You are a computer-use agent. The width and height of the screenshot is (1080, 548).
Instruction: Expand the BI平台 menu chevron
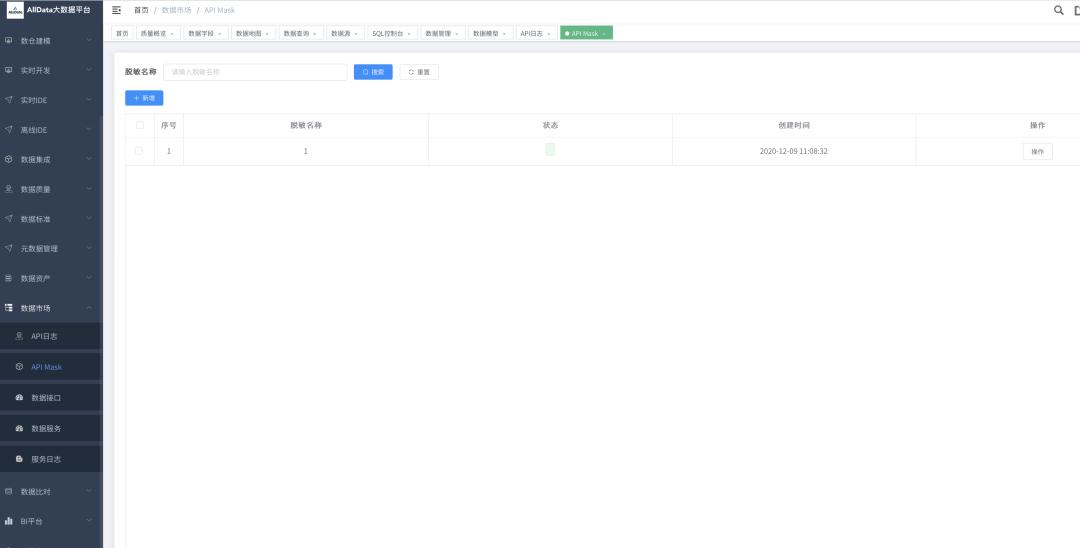pyautogui.click(x=89, y=521)
